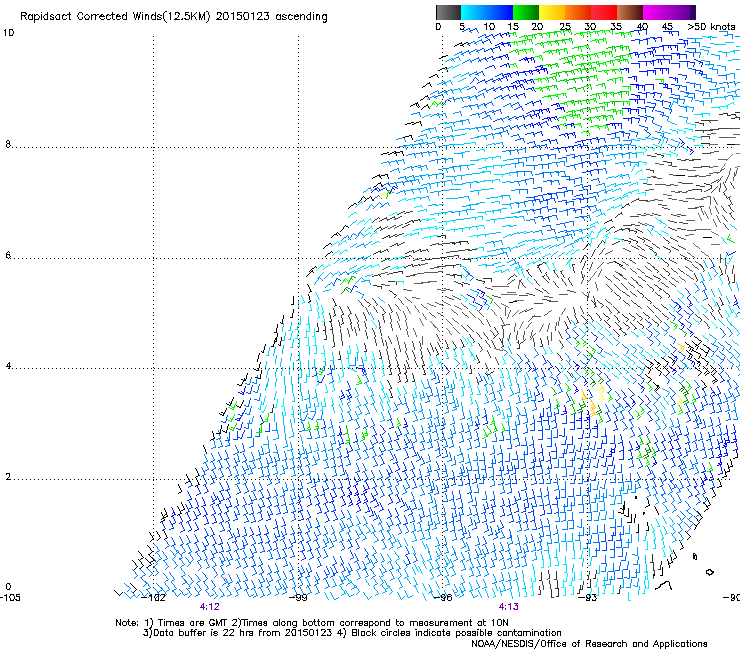Click the magenta 40-45 knots legend swatch

click(x=656, y=12)
